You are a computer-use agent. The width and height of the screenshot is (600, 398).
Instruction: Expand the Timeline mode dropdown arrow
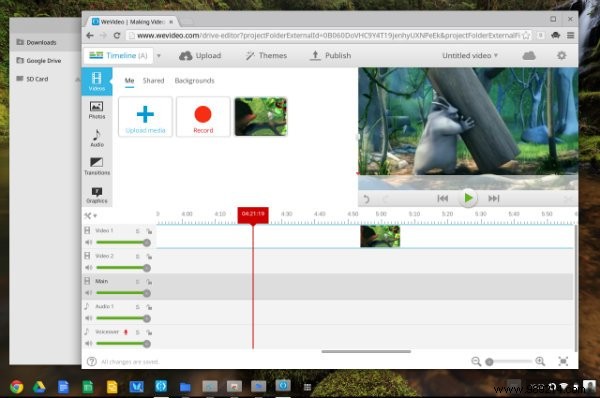click(159, 56)
